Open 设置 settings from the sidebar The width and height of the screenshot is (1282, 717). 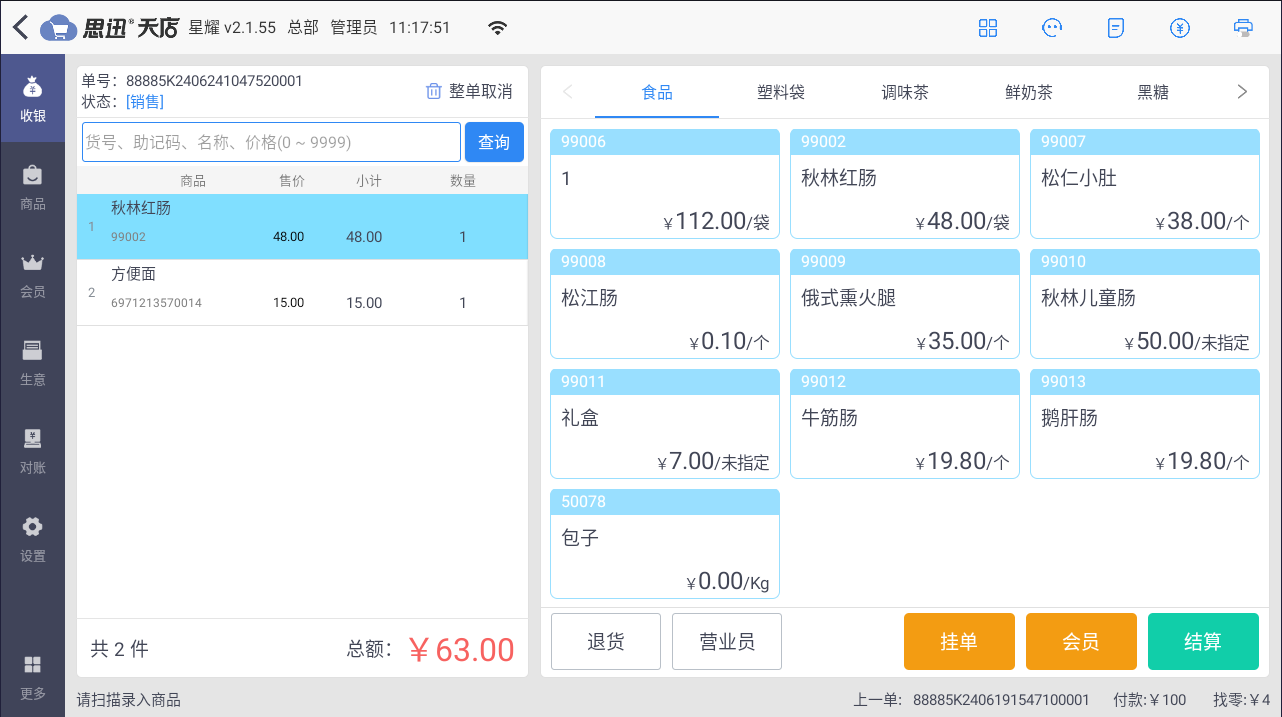(x=33, y=540)
